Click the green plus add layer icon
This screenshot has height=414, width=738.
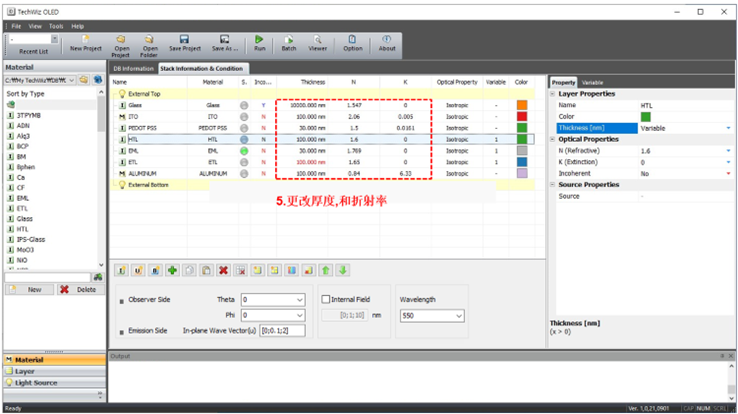pos(173,271)
